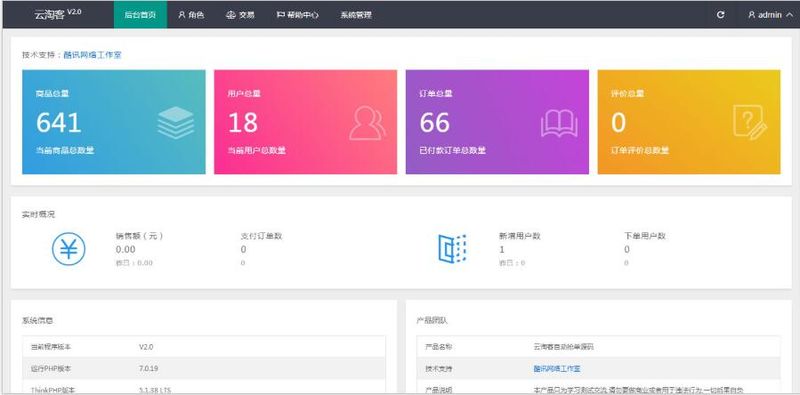The height and width of the screenshot is (395, 800).
Task: Open the 角色 menu
Action: tap(191, 15)
